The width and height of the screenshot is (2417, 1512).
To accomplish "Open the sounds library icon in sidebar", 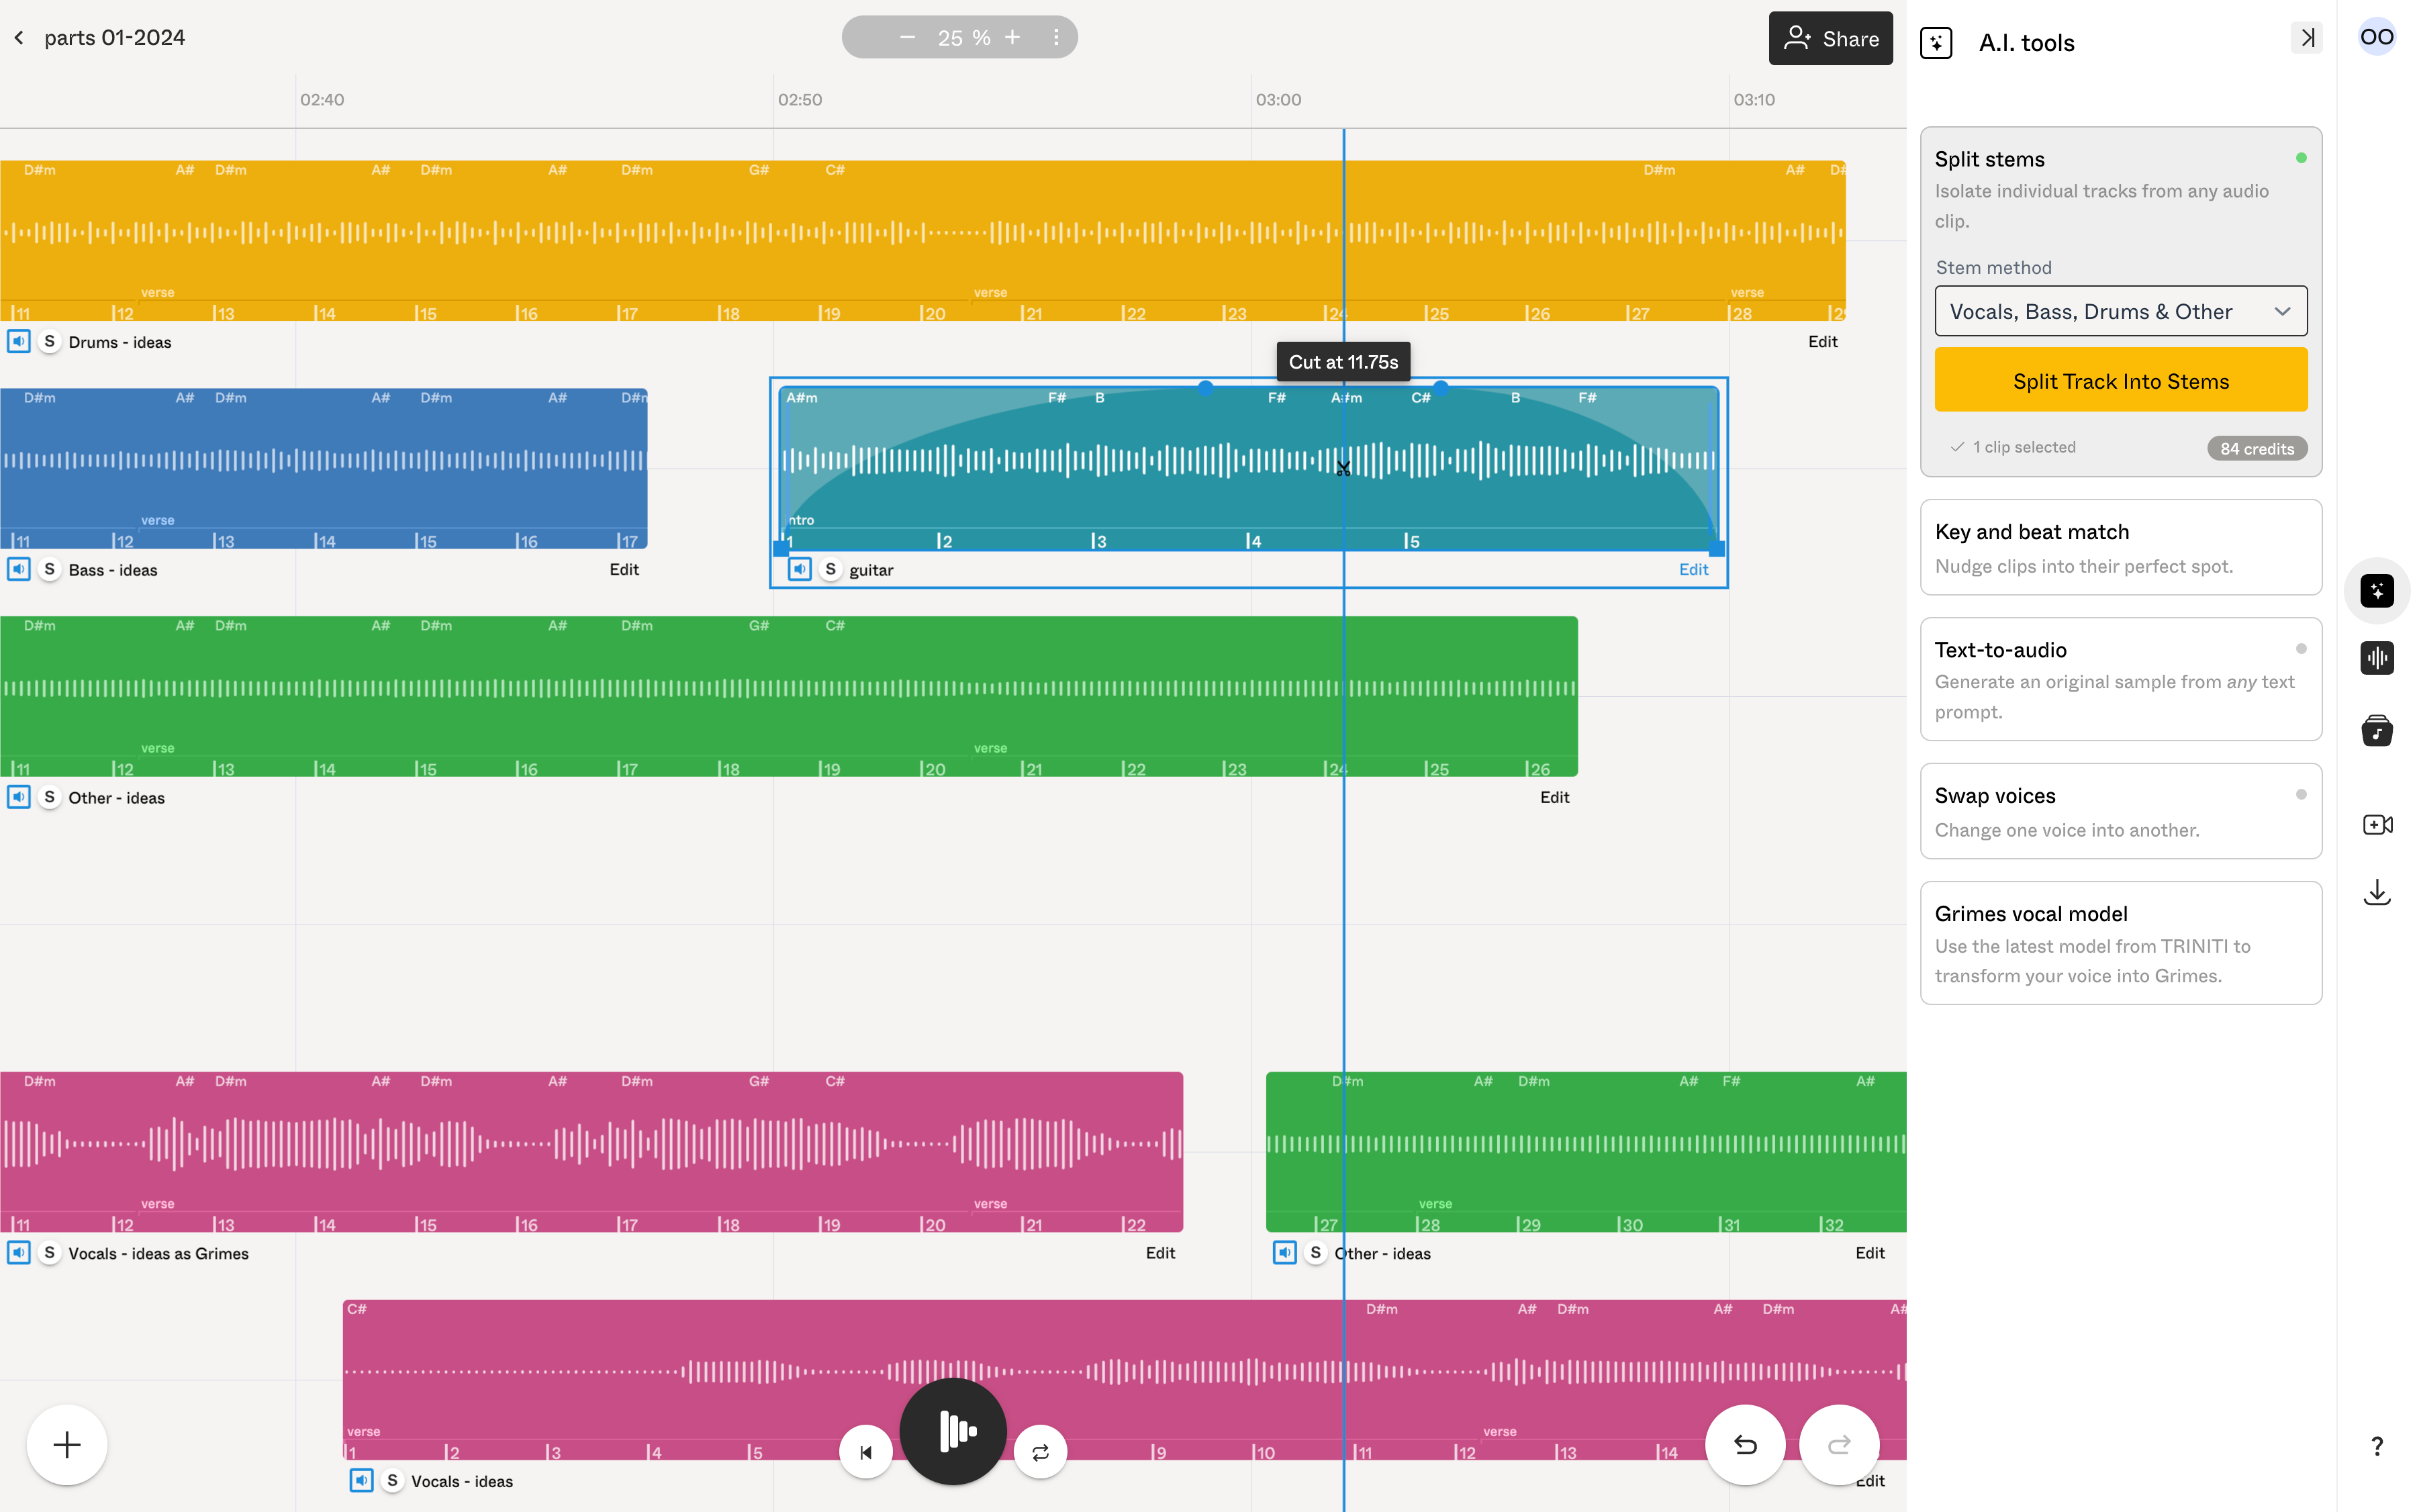I will (x=2376, y=730).
